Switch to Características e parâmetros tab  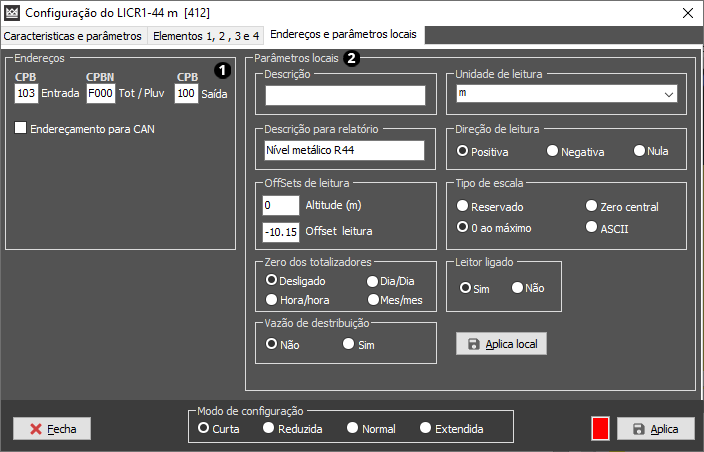[73, 35]
